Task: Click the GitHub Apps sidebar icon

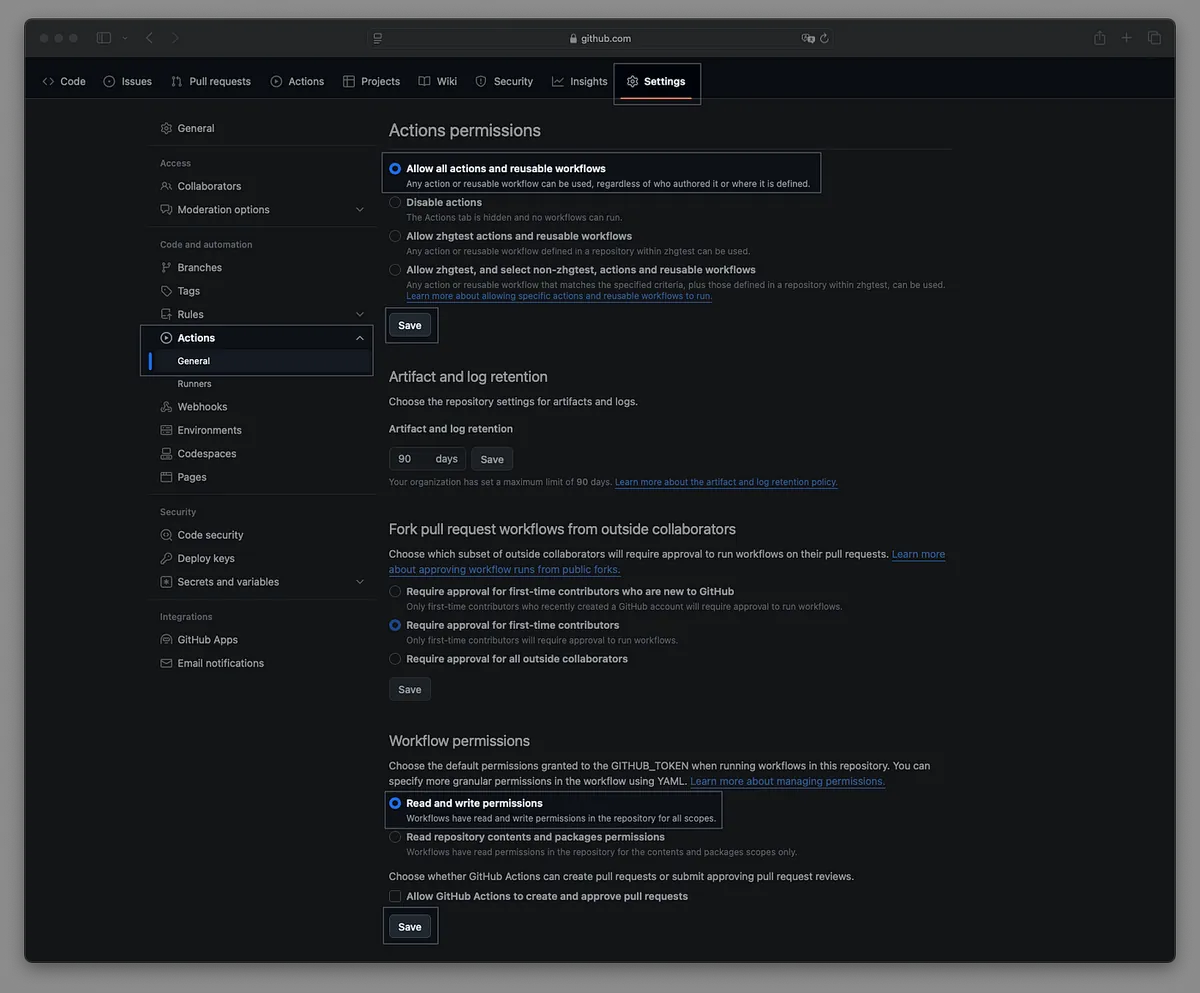Action: point(166,640)
